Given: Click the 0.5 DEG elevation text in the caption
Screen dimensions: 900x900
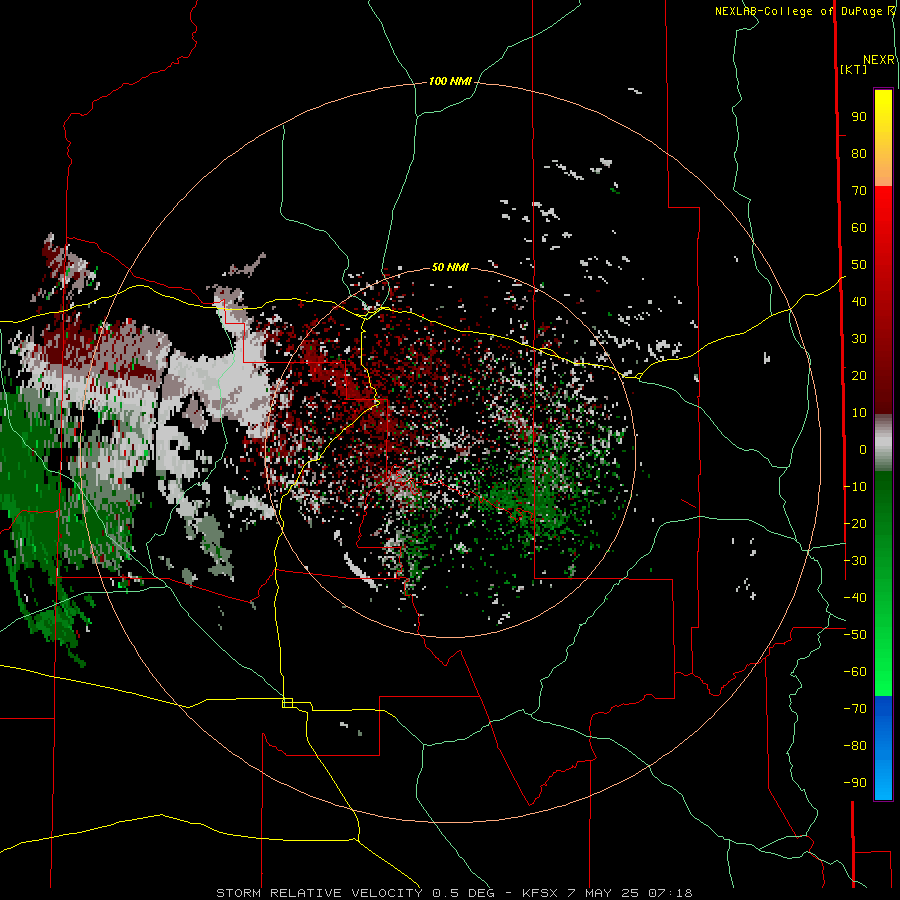Looking at the screenshot, I should click(x=463, y=893).
